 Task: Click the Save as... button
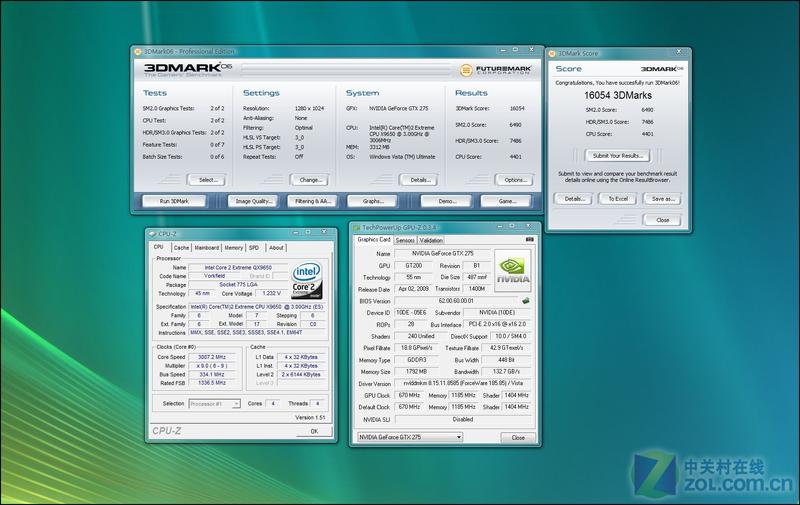(662, 199)
